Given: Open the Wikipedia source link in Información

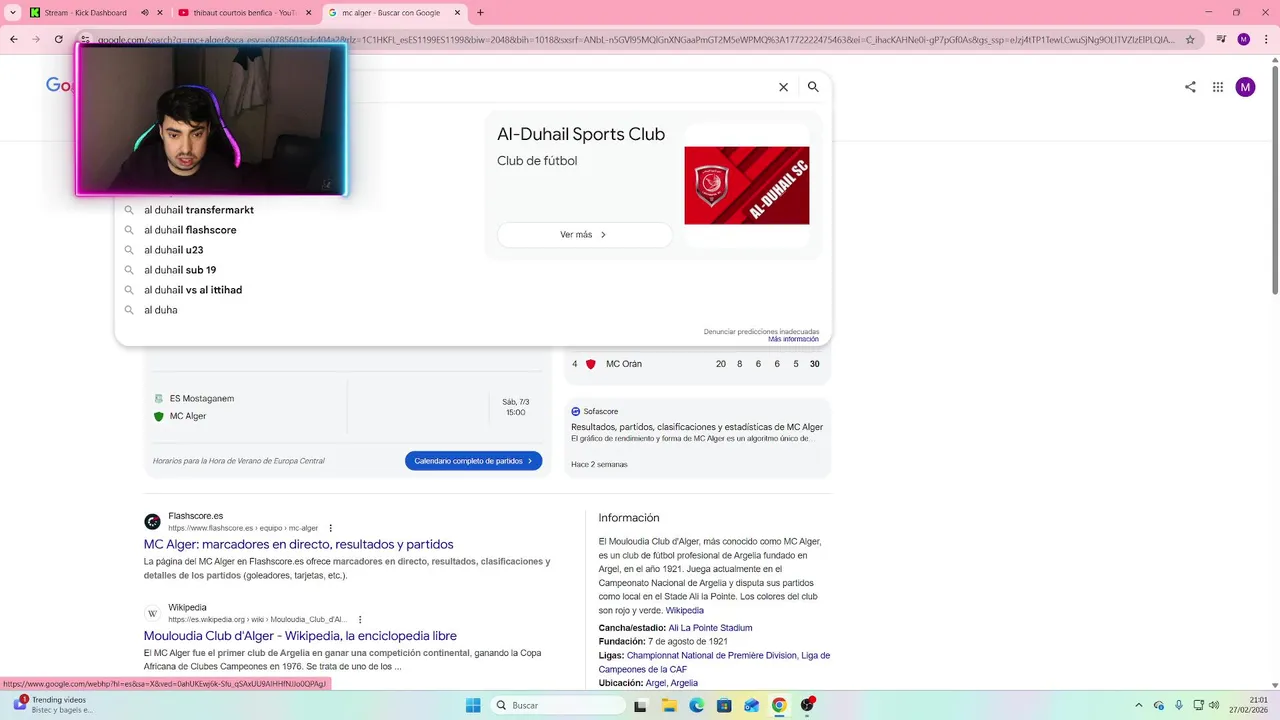Looking at the screenshot, I should coord(685,610).
